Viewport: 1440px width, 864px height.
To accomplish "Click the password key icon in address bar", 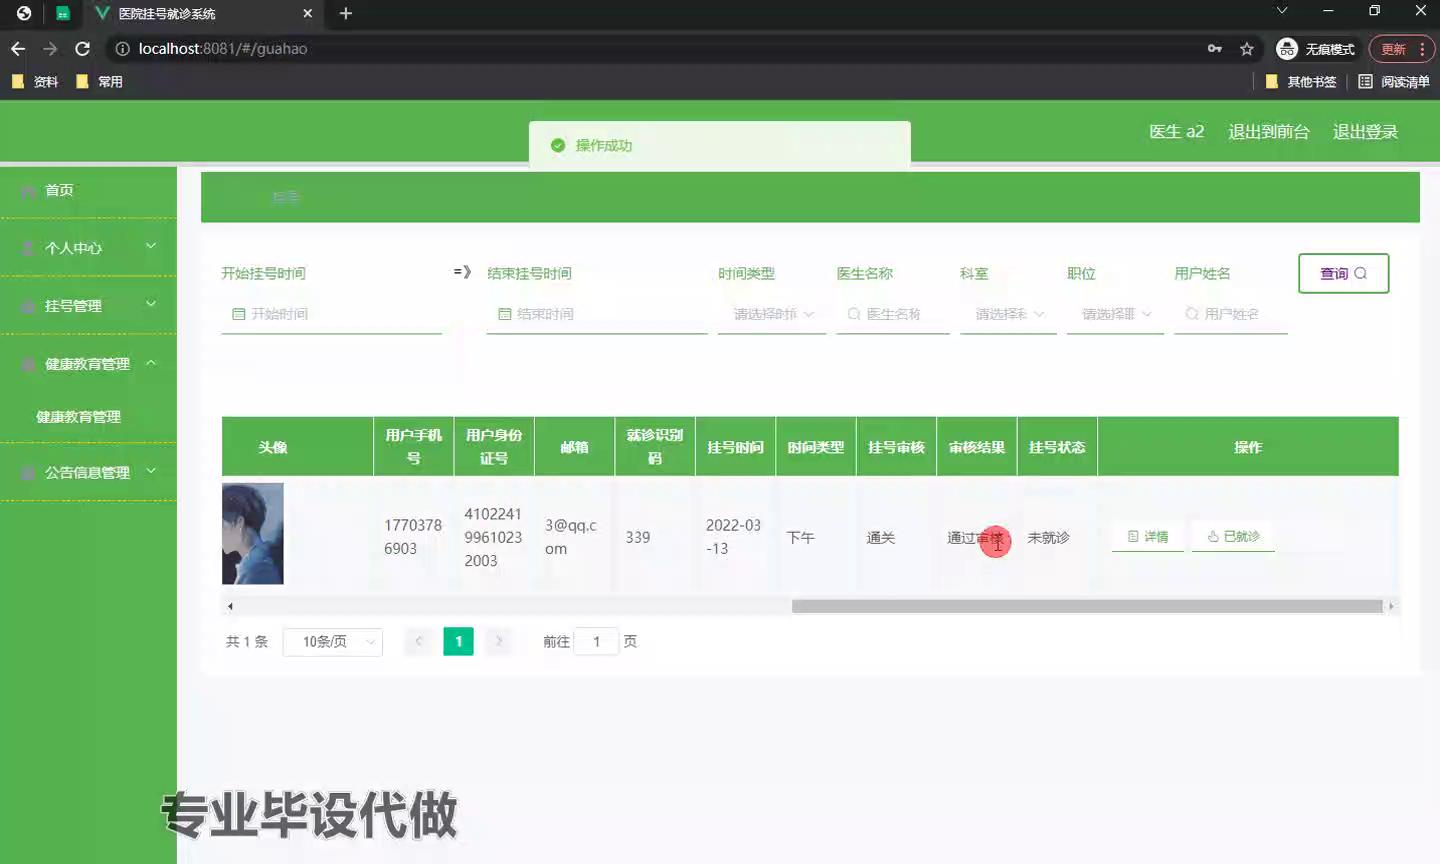I will point(1214,48).
